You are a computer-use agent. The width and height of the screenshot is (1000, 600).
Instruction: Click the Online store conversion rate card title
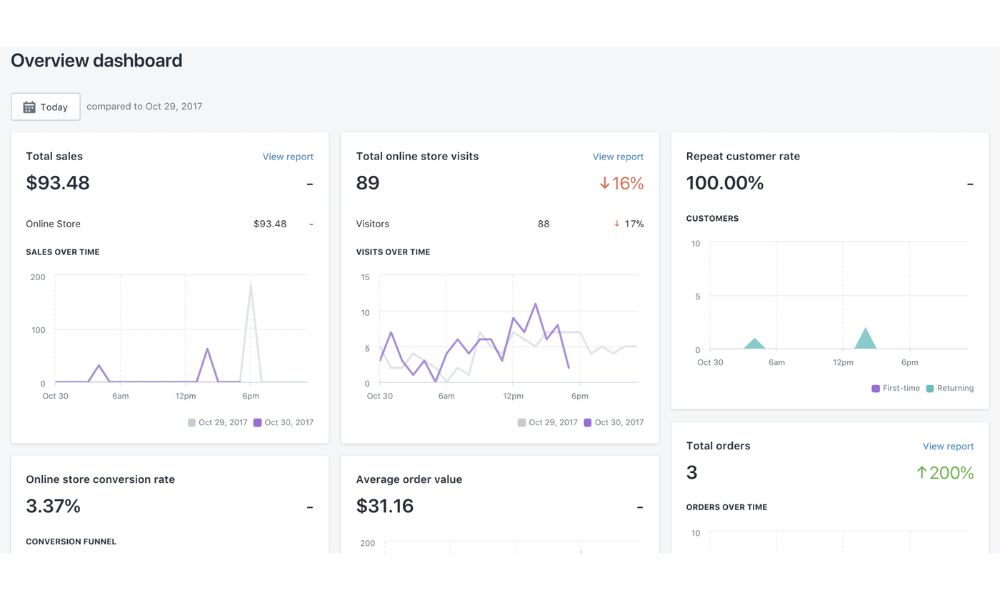coord(100,480)
